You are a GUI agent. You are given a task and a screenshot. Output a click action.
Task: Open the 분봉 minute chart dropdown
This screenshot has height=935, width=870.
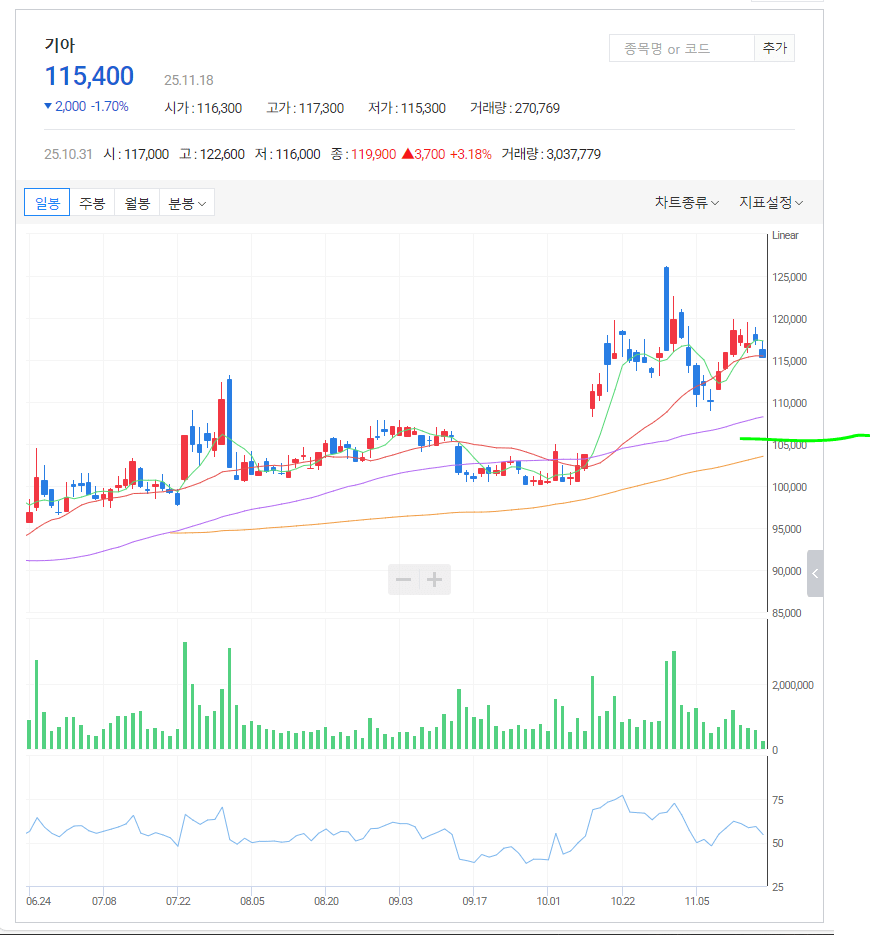tap(187, 203)
